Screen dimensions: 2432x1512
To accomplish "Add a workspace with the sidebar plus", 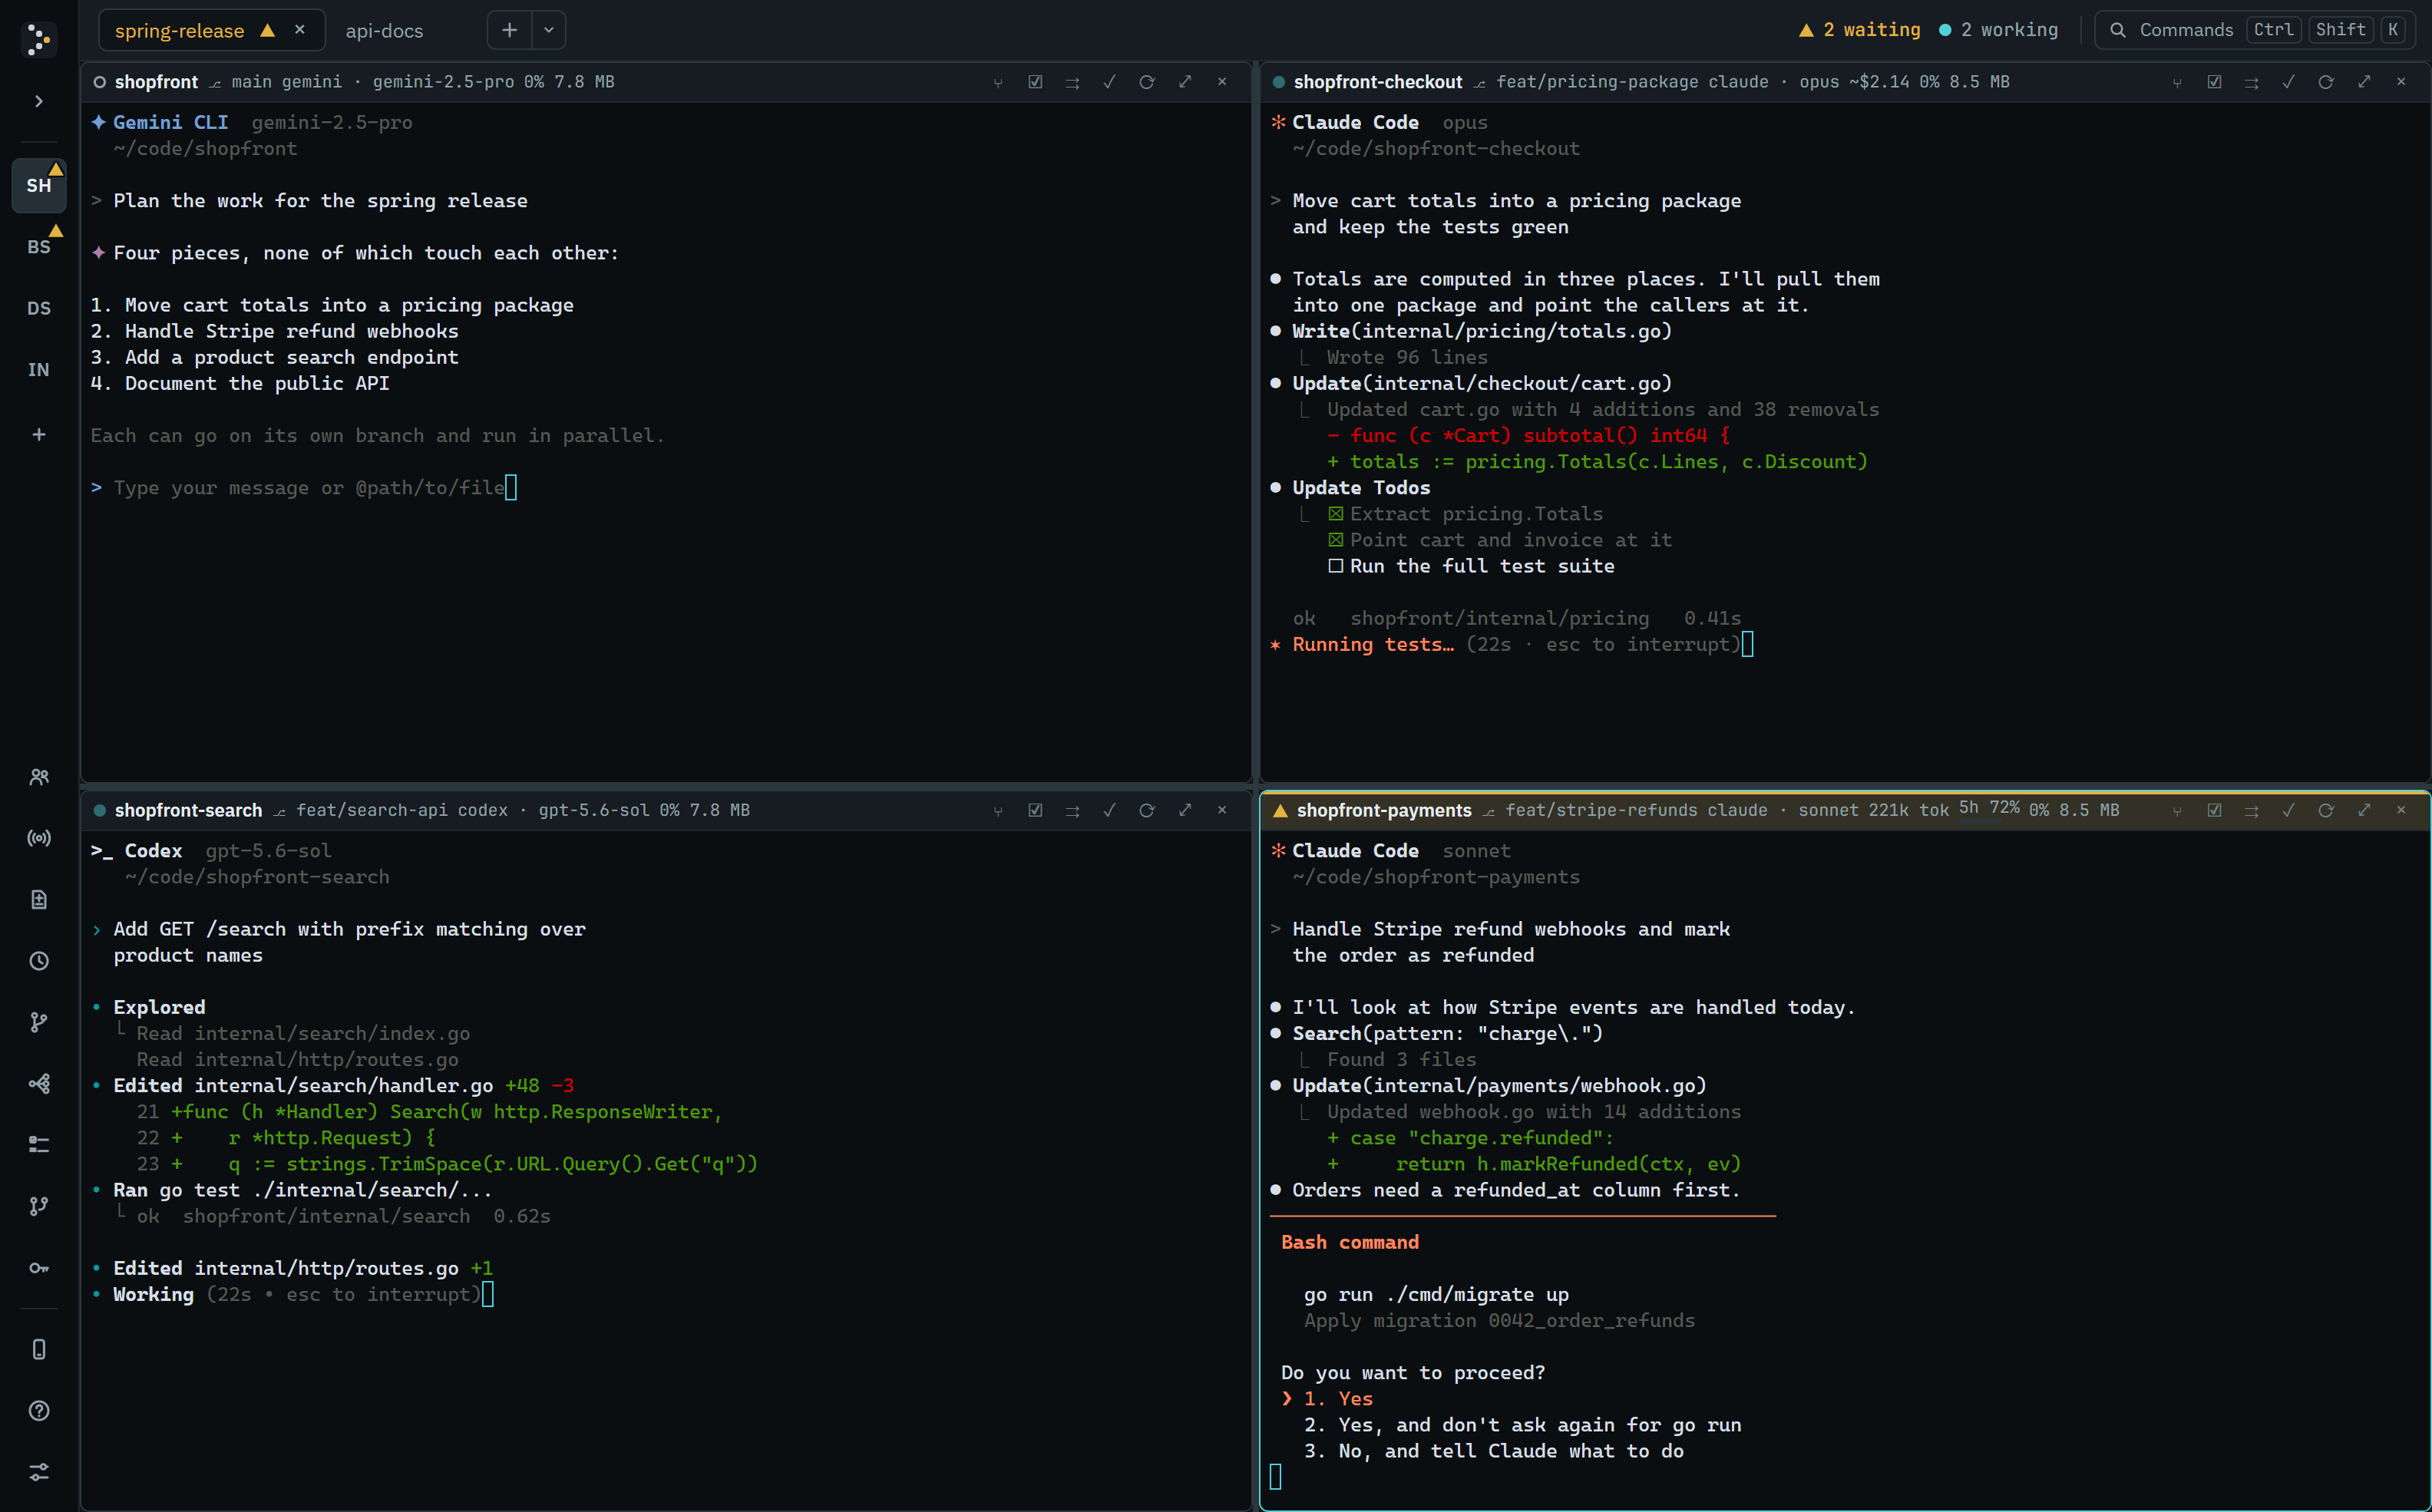I will [39, 434].
